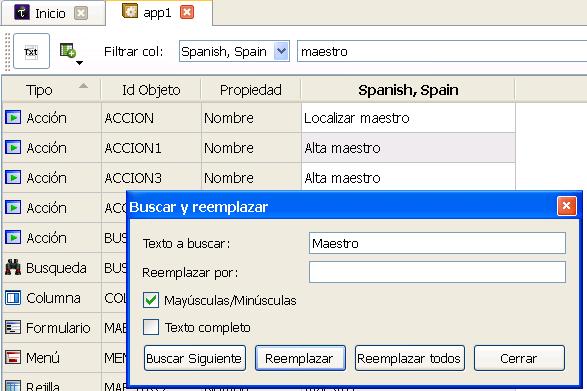This screenshot has width=587, height=391.
Task: Click the Nombre cell in the ACCION row
Action: (x=251, y=118)
